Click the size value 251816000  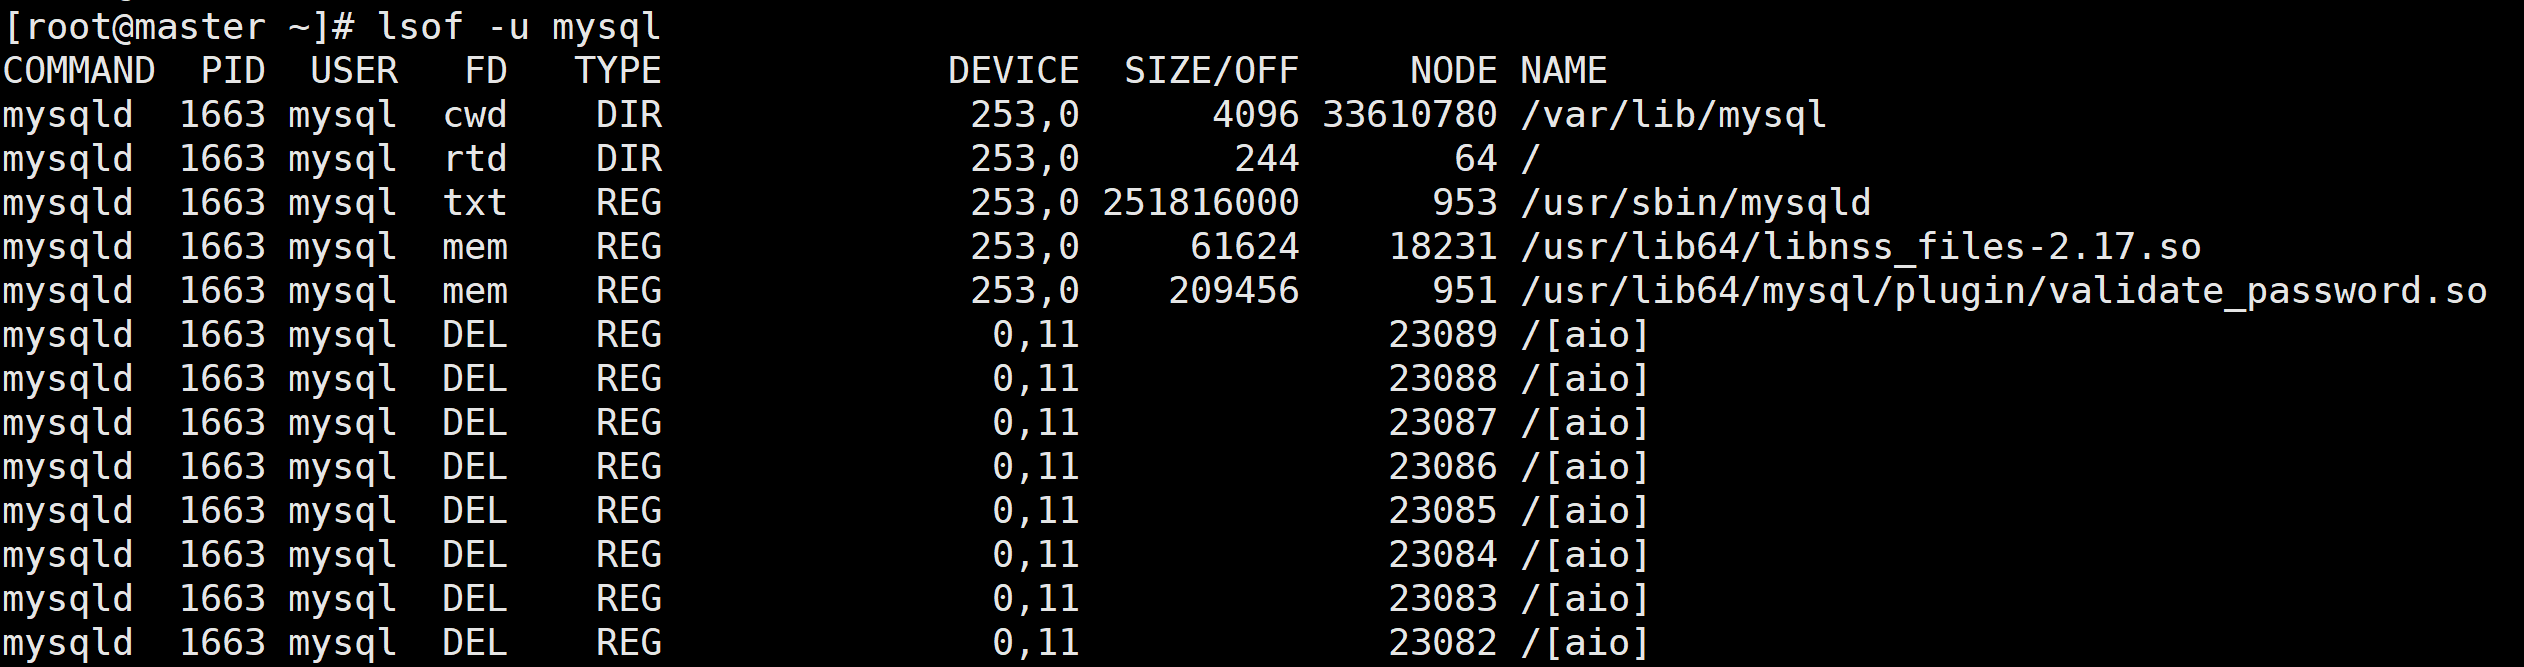(x=1201, y=203)
